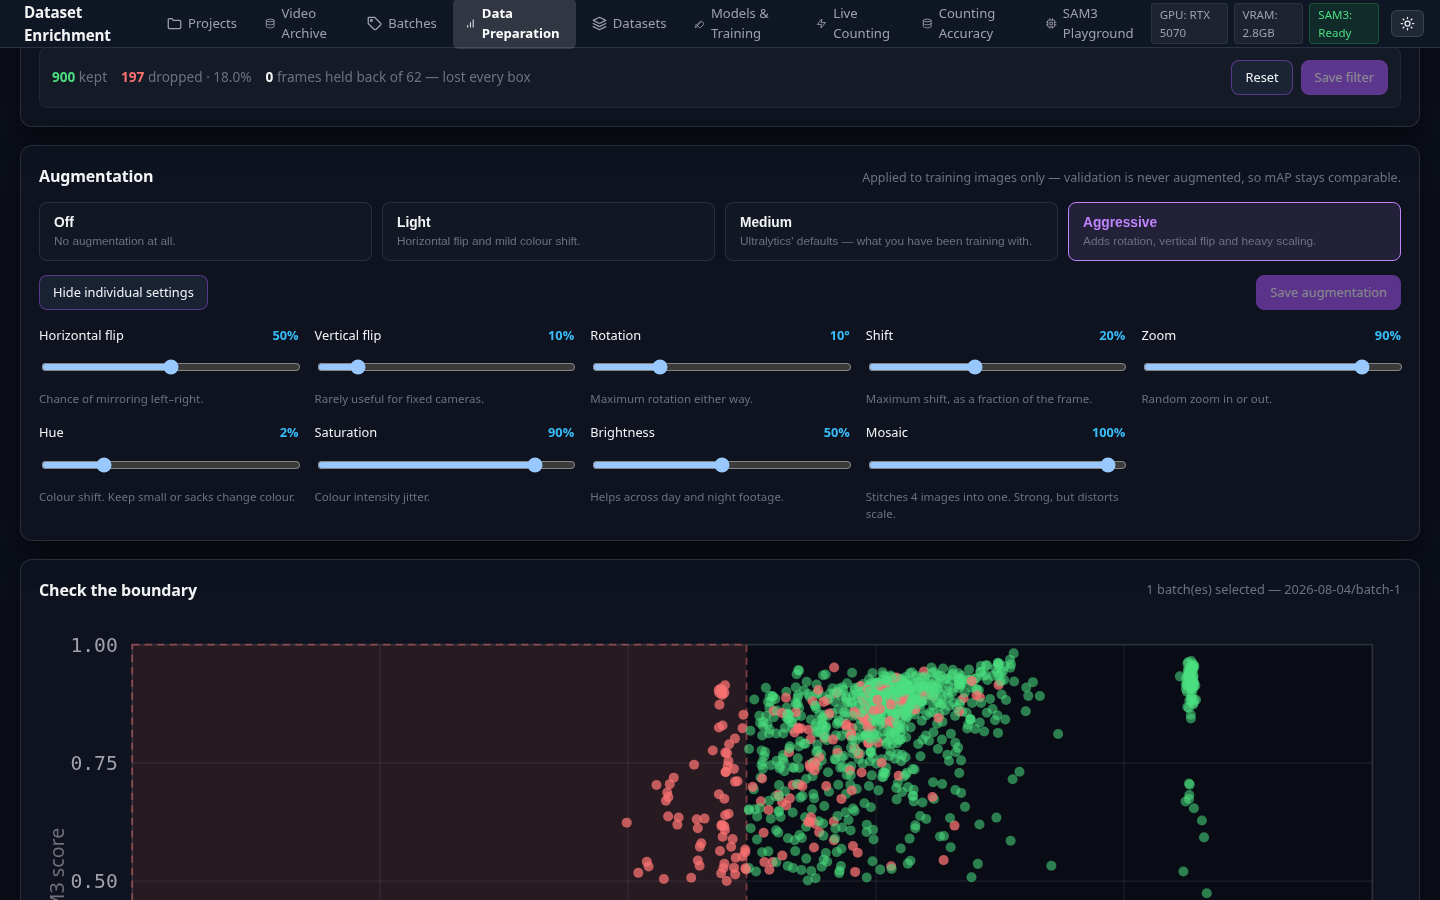Click the Batches tag icon
Viewport: 1440px width, 900px height.
tap(374, 23)
